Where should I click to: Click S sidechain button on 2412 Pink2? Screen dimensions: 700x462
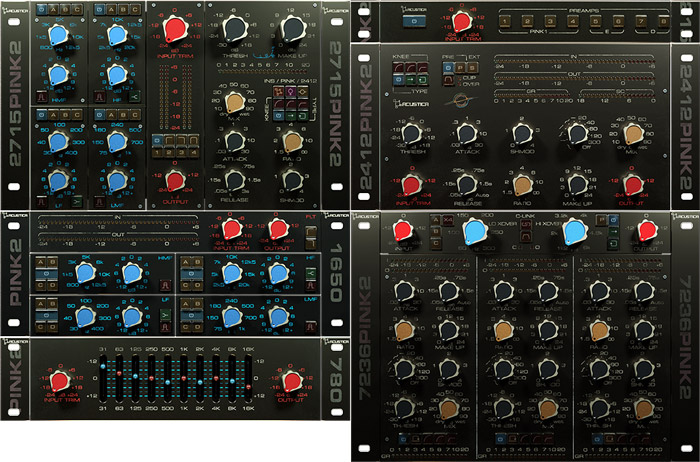point(472,68)
